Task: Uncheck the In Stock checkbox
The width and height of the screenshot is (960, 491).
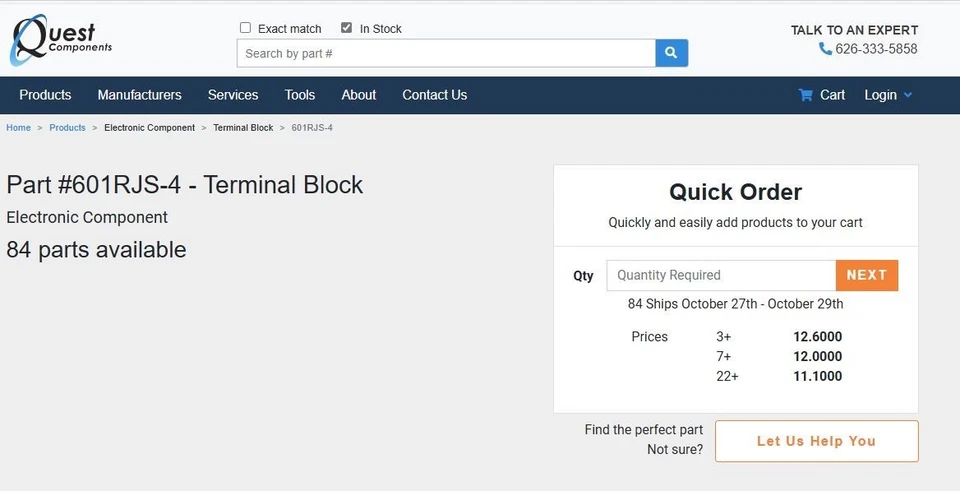Action: pyautogui.click(x=347, y=28)
